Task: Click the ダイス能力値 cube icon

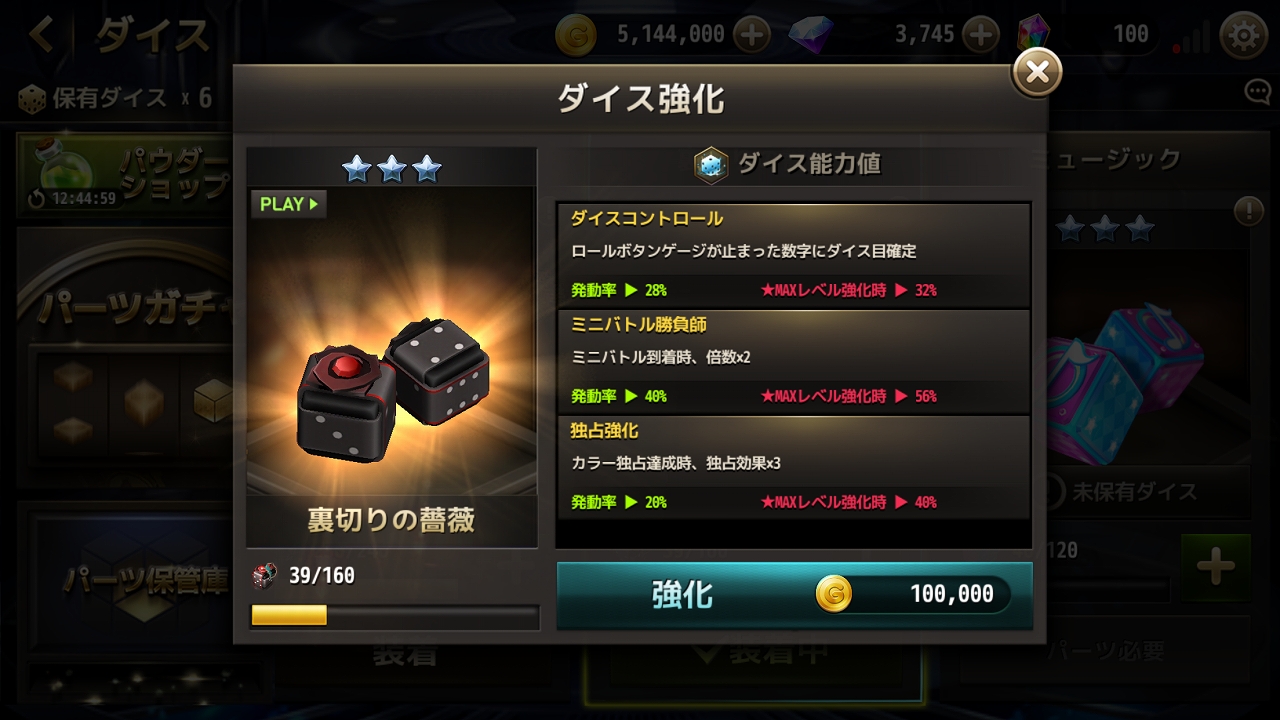Action: 711,165
